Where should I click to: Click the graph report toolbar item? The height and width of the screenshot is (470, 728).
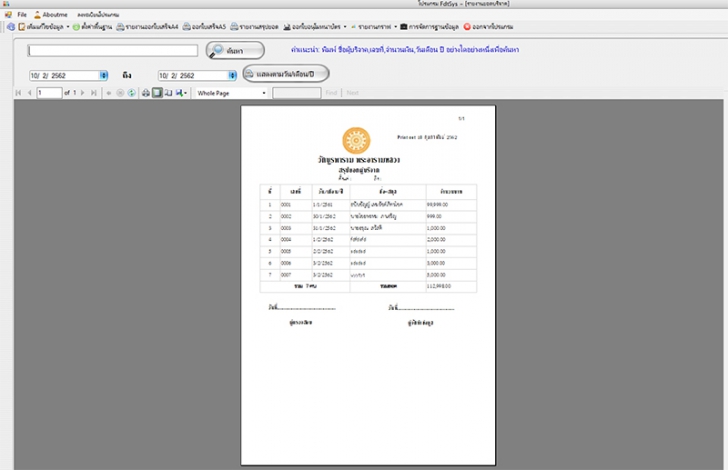coord(371,27)
